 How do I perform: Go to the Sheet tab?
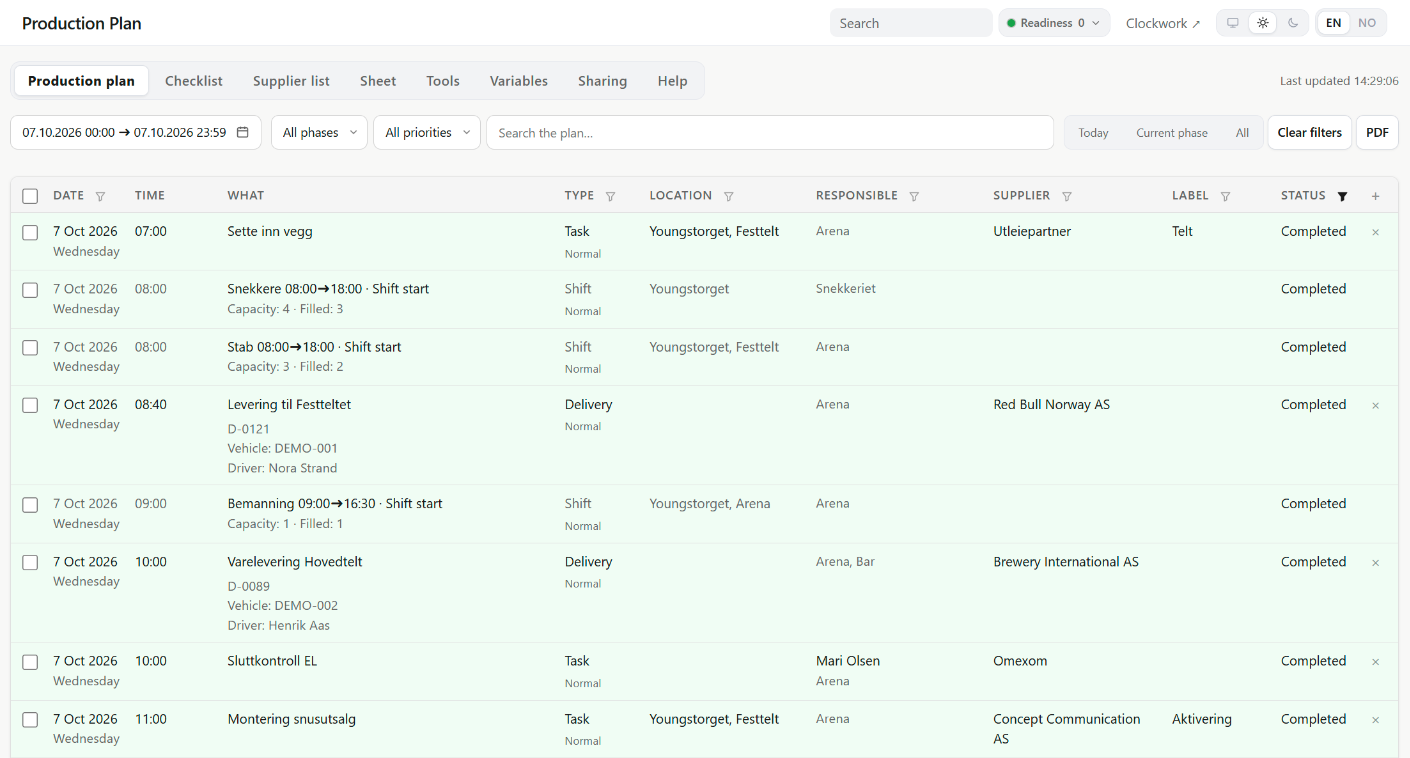(x=378, y=81)
